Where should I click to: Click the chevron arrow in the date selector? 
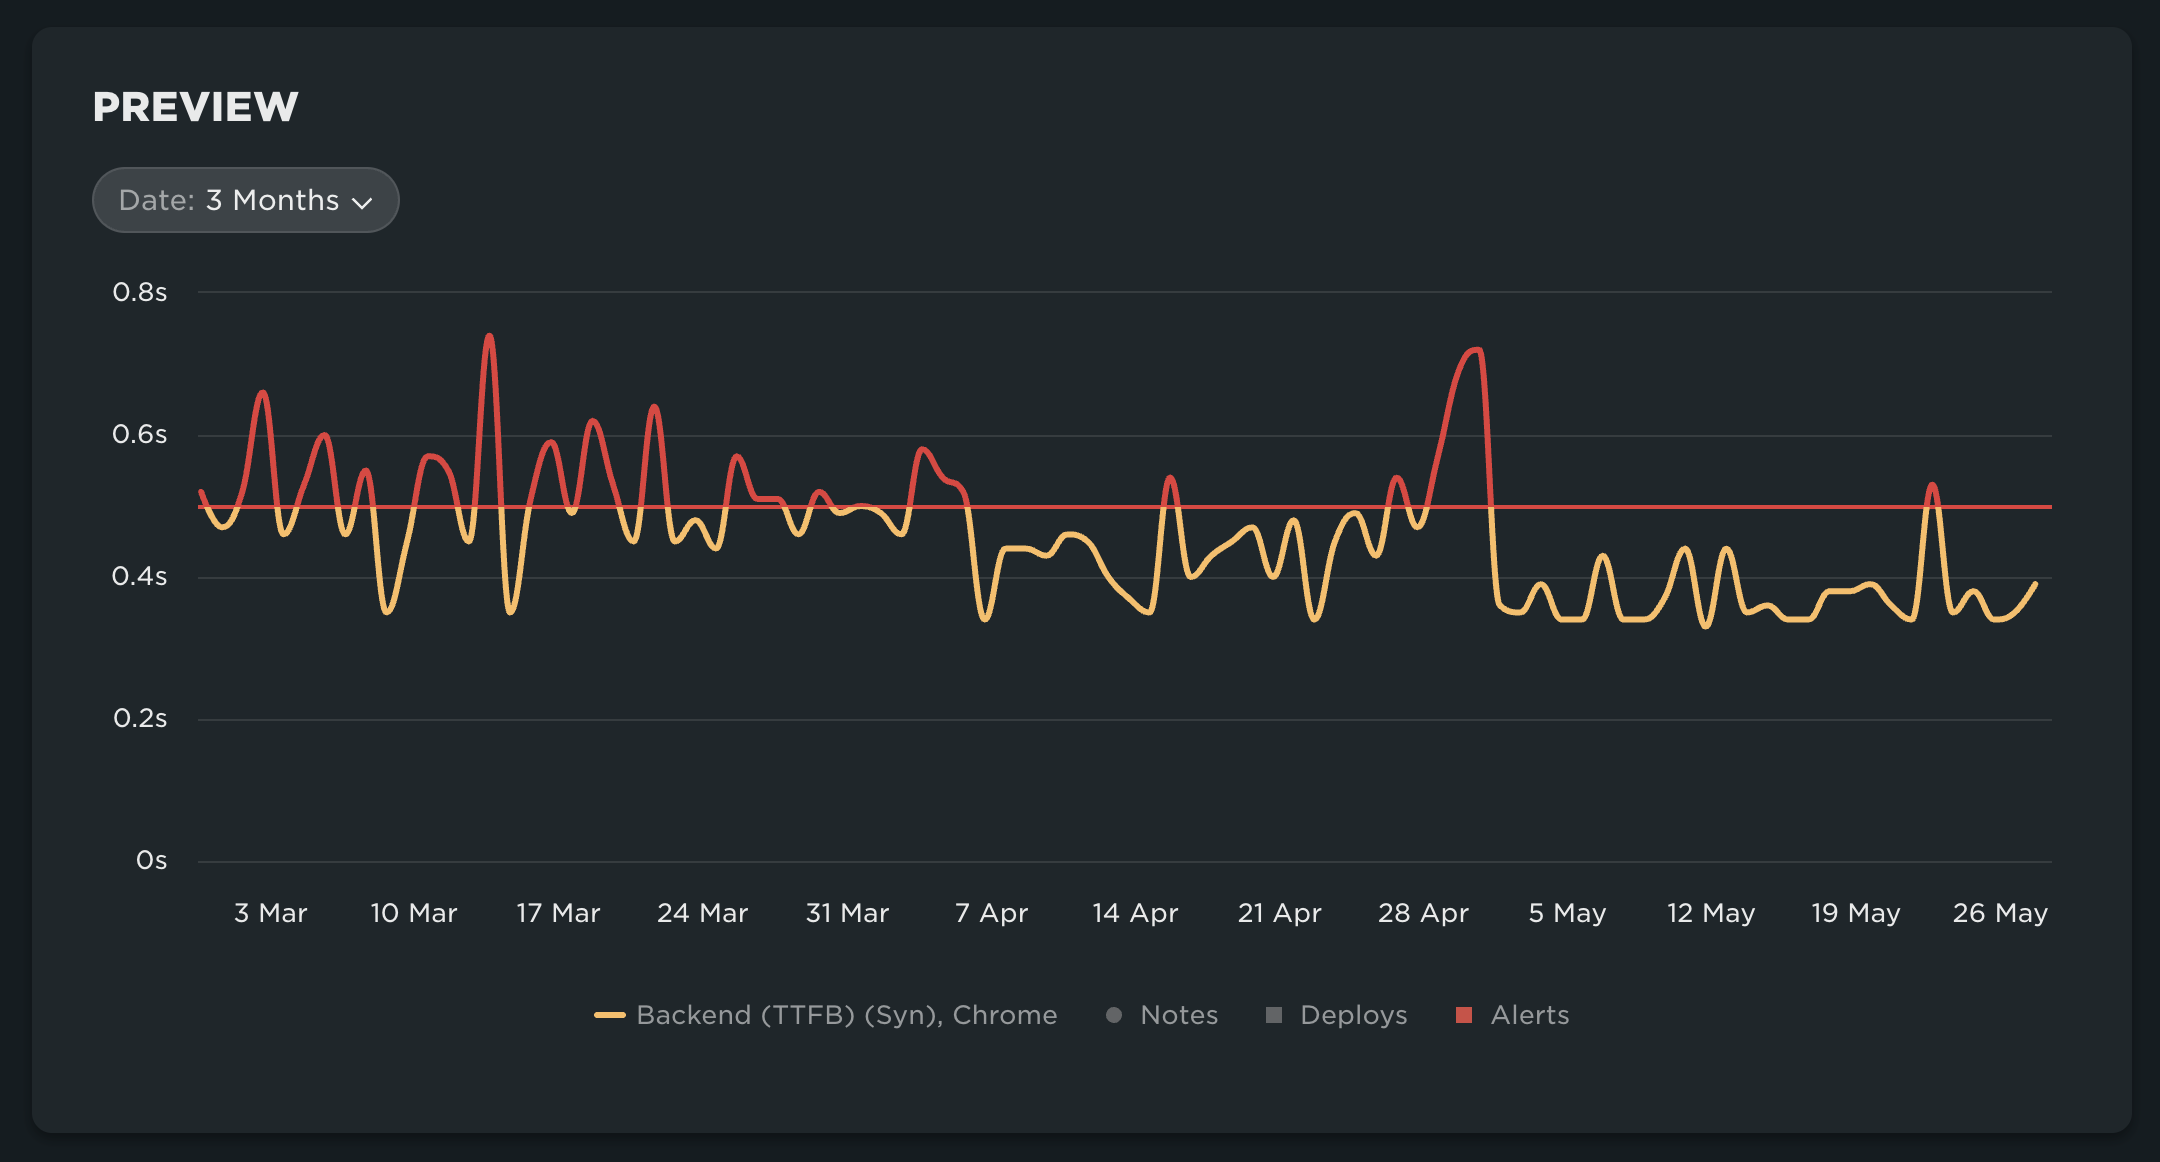pos(362,202)
